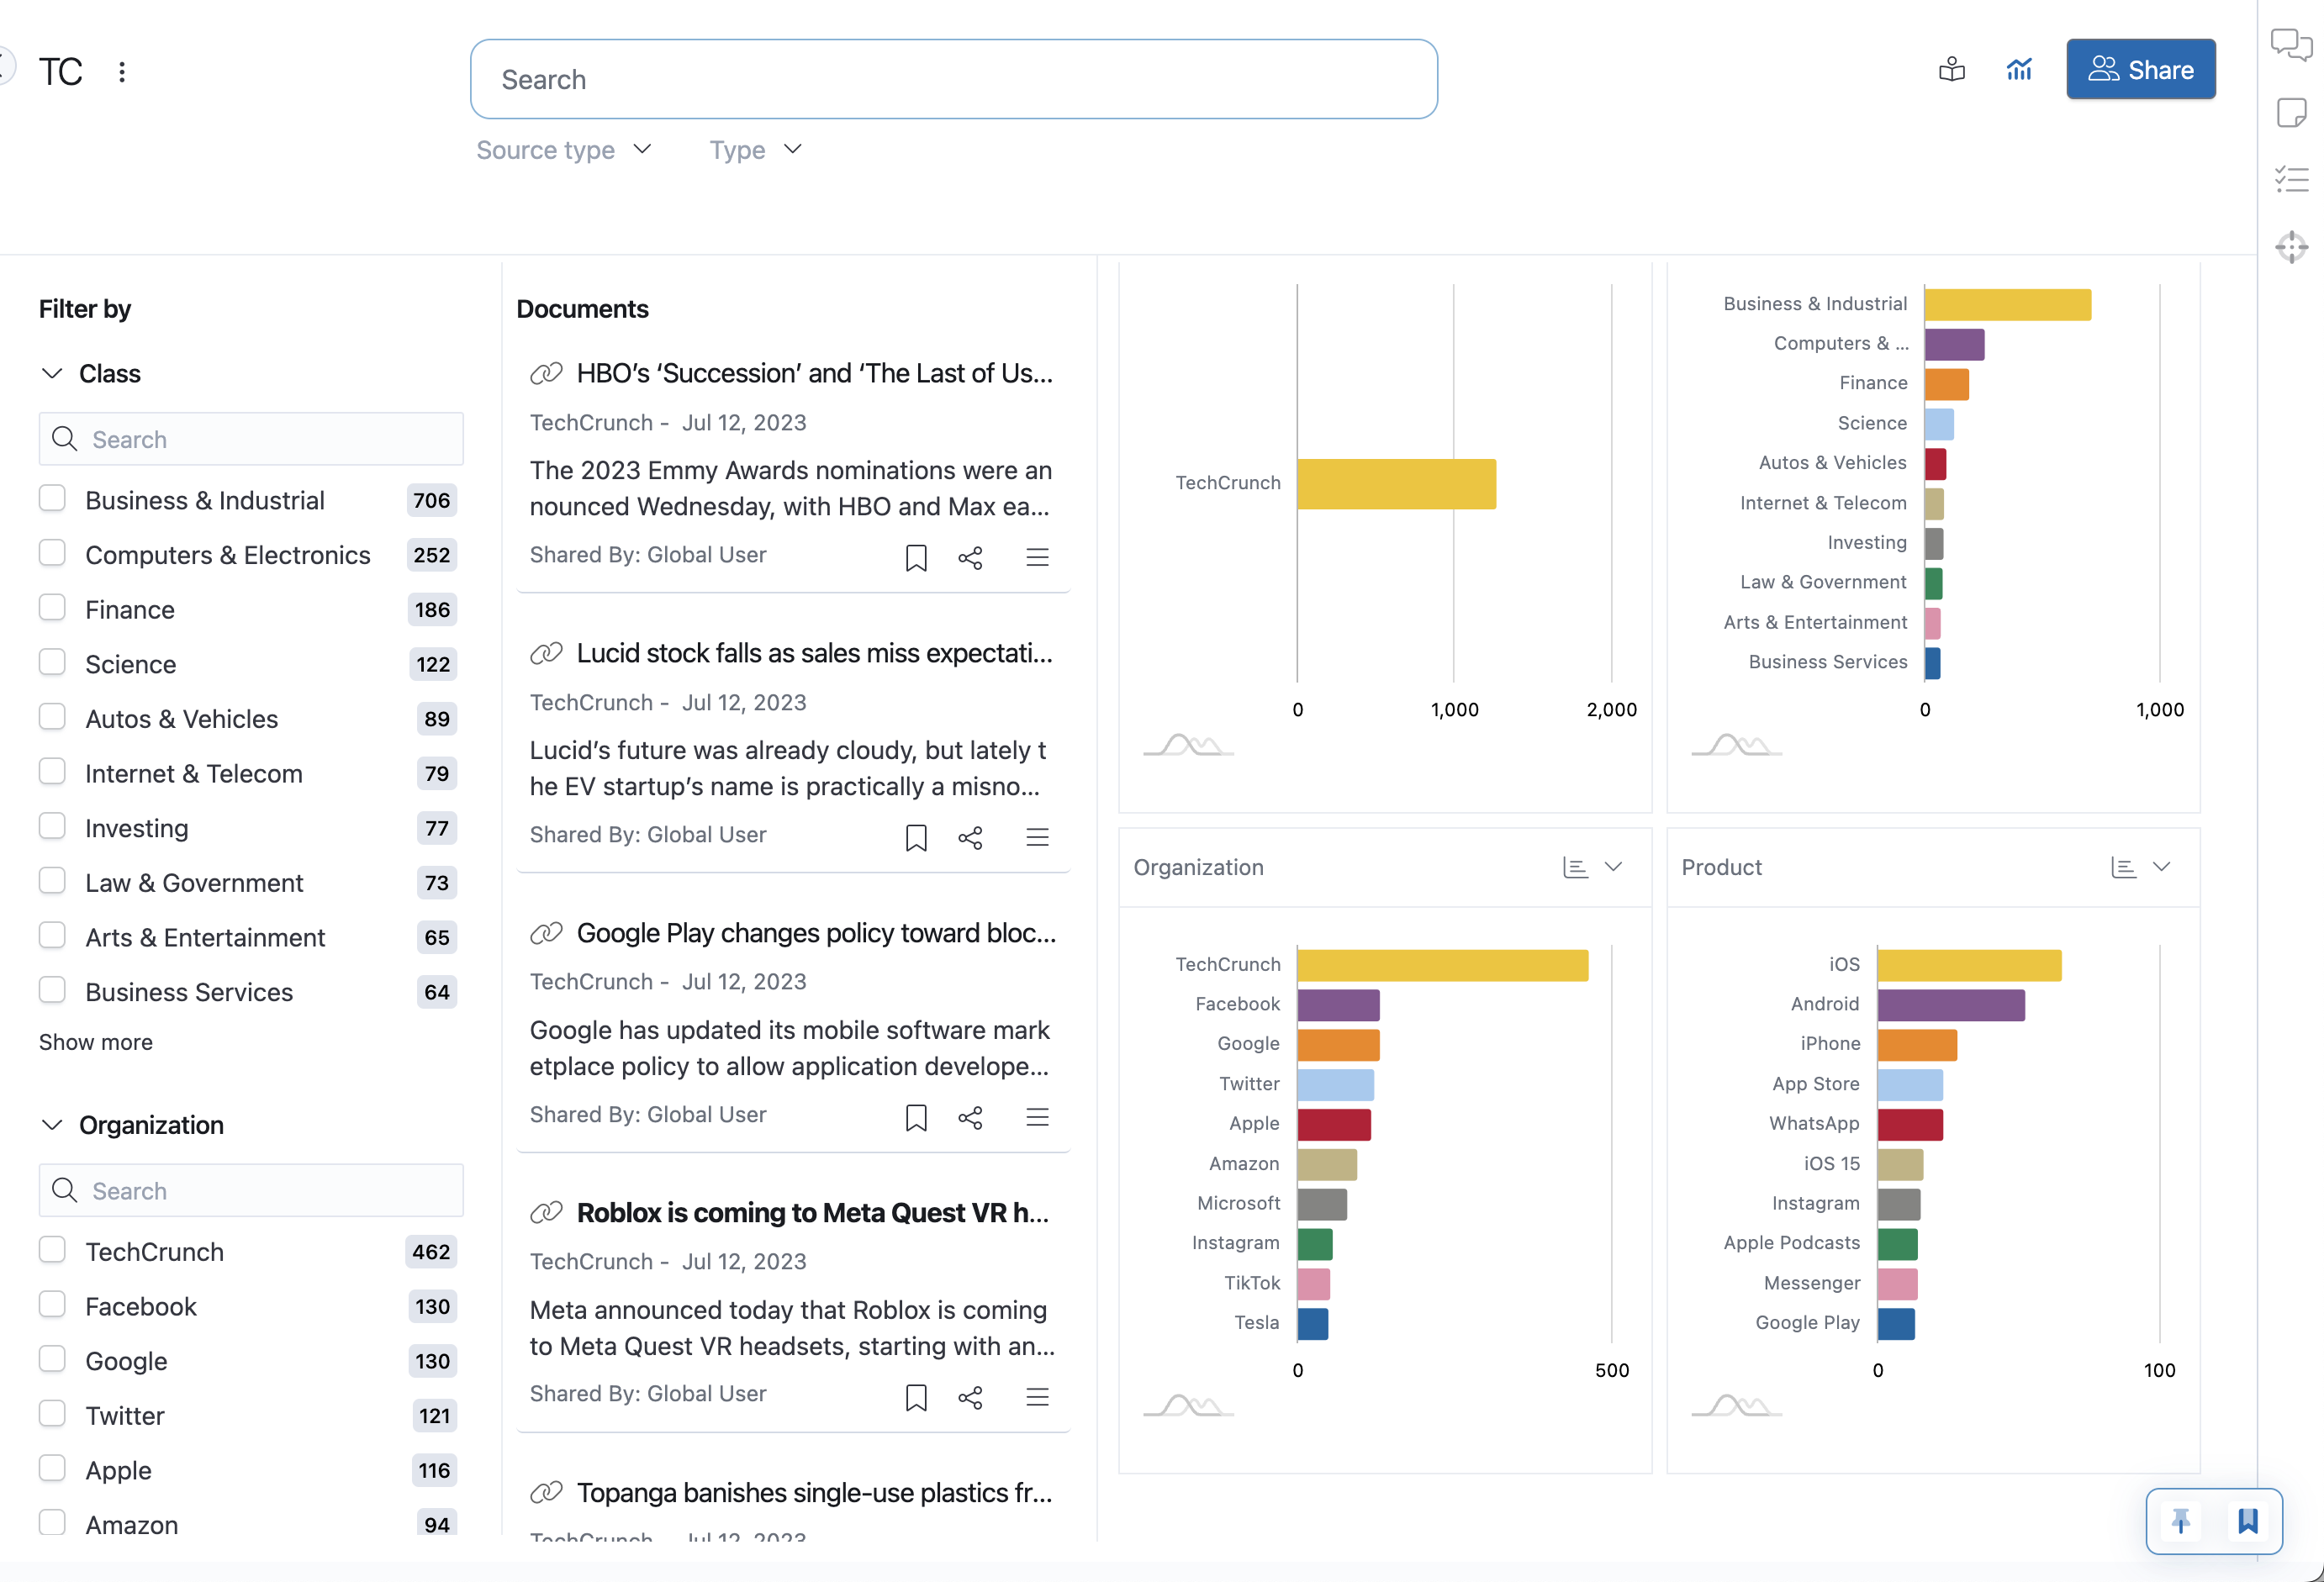
Task: Share the Lucid stock falls document
Action: 970,837
